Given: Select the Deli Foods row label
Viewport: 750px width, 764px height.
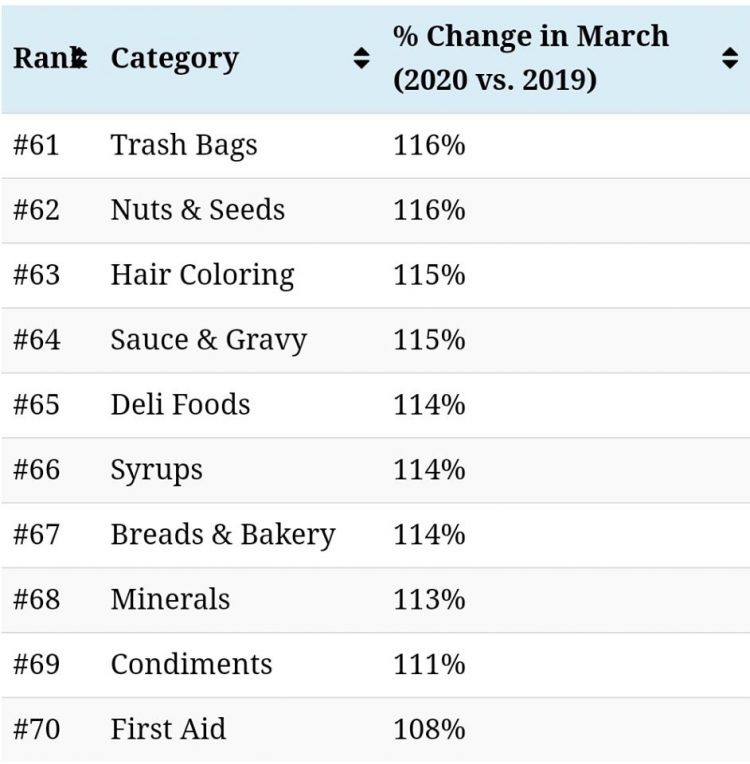Looking at the screenshot, I should [180, 405].
